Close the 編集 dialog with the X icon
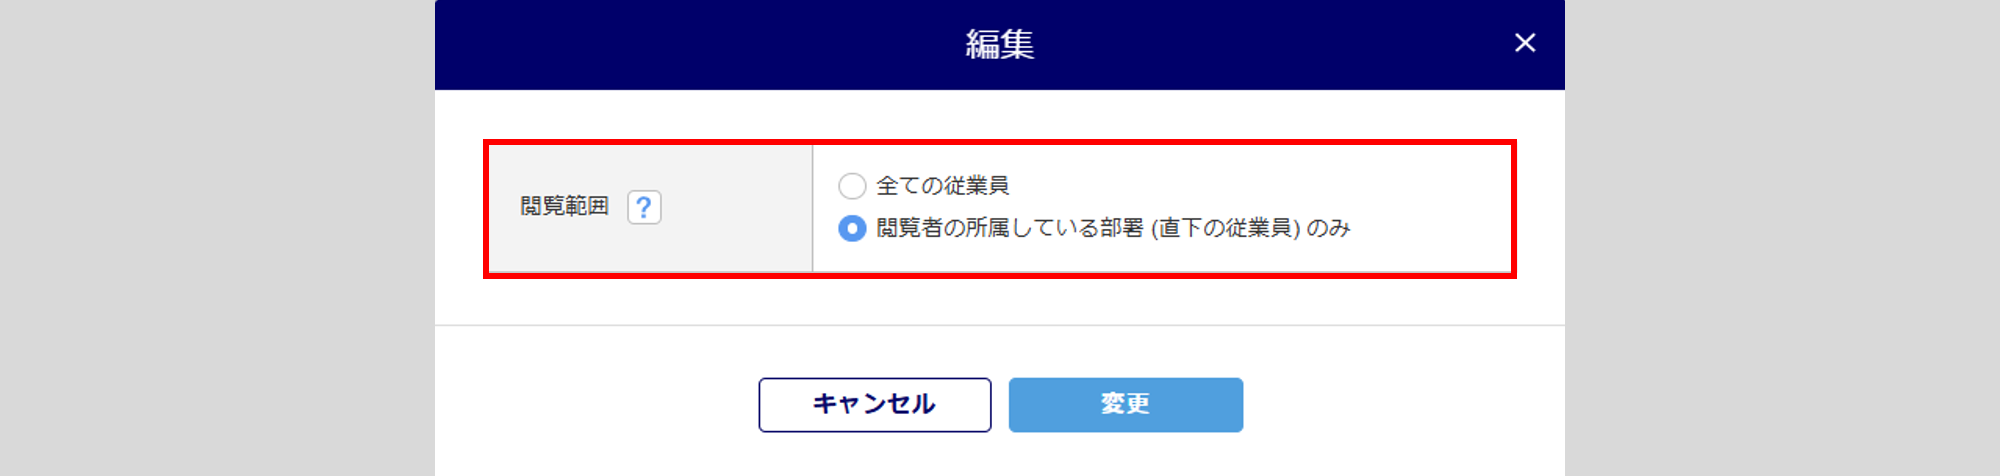Image resolution: width=2000 pixels, height=476 pixels. (1524, 43)
